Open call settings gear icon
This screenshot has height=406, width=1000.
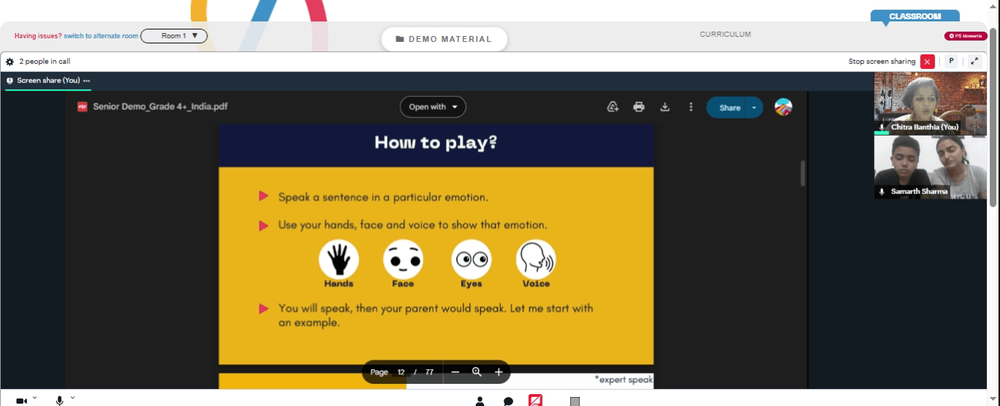pyautogui.click(x=10, y=62)
